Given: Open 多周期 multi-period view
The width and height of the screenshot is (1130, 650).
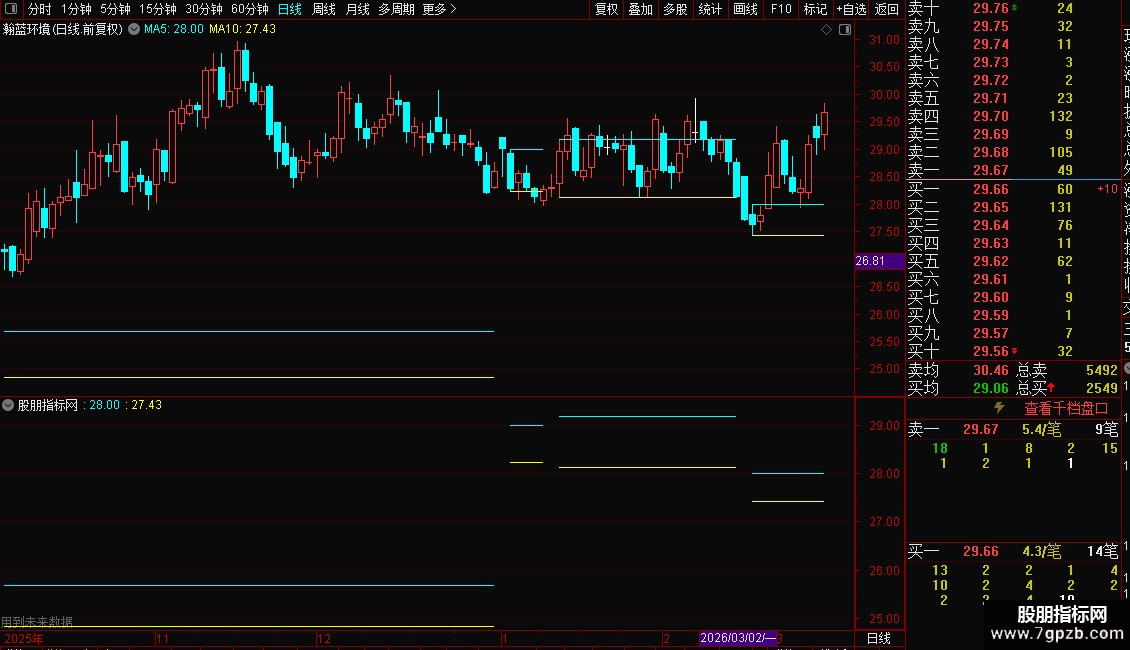Looking at the screenshot, I should coord(396,9).
